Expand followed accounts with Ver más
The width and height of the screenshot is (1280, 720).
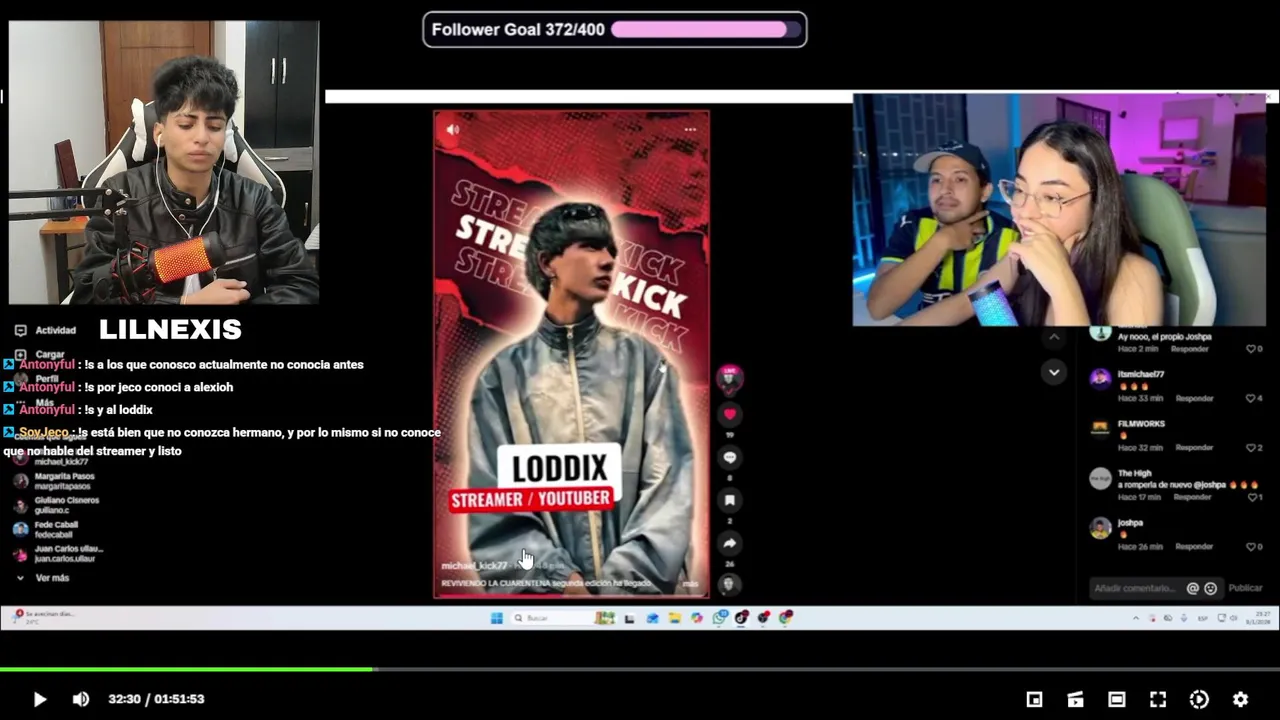click(43, 578)
